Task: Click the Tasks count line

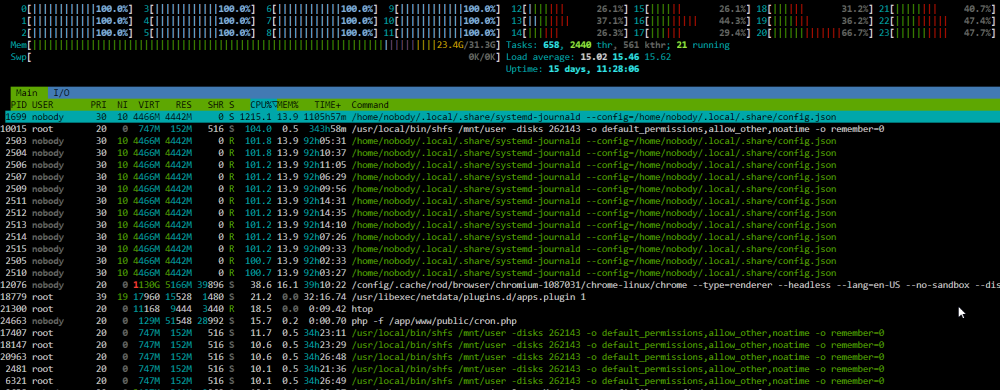Action: pos(617,45)
